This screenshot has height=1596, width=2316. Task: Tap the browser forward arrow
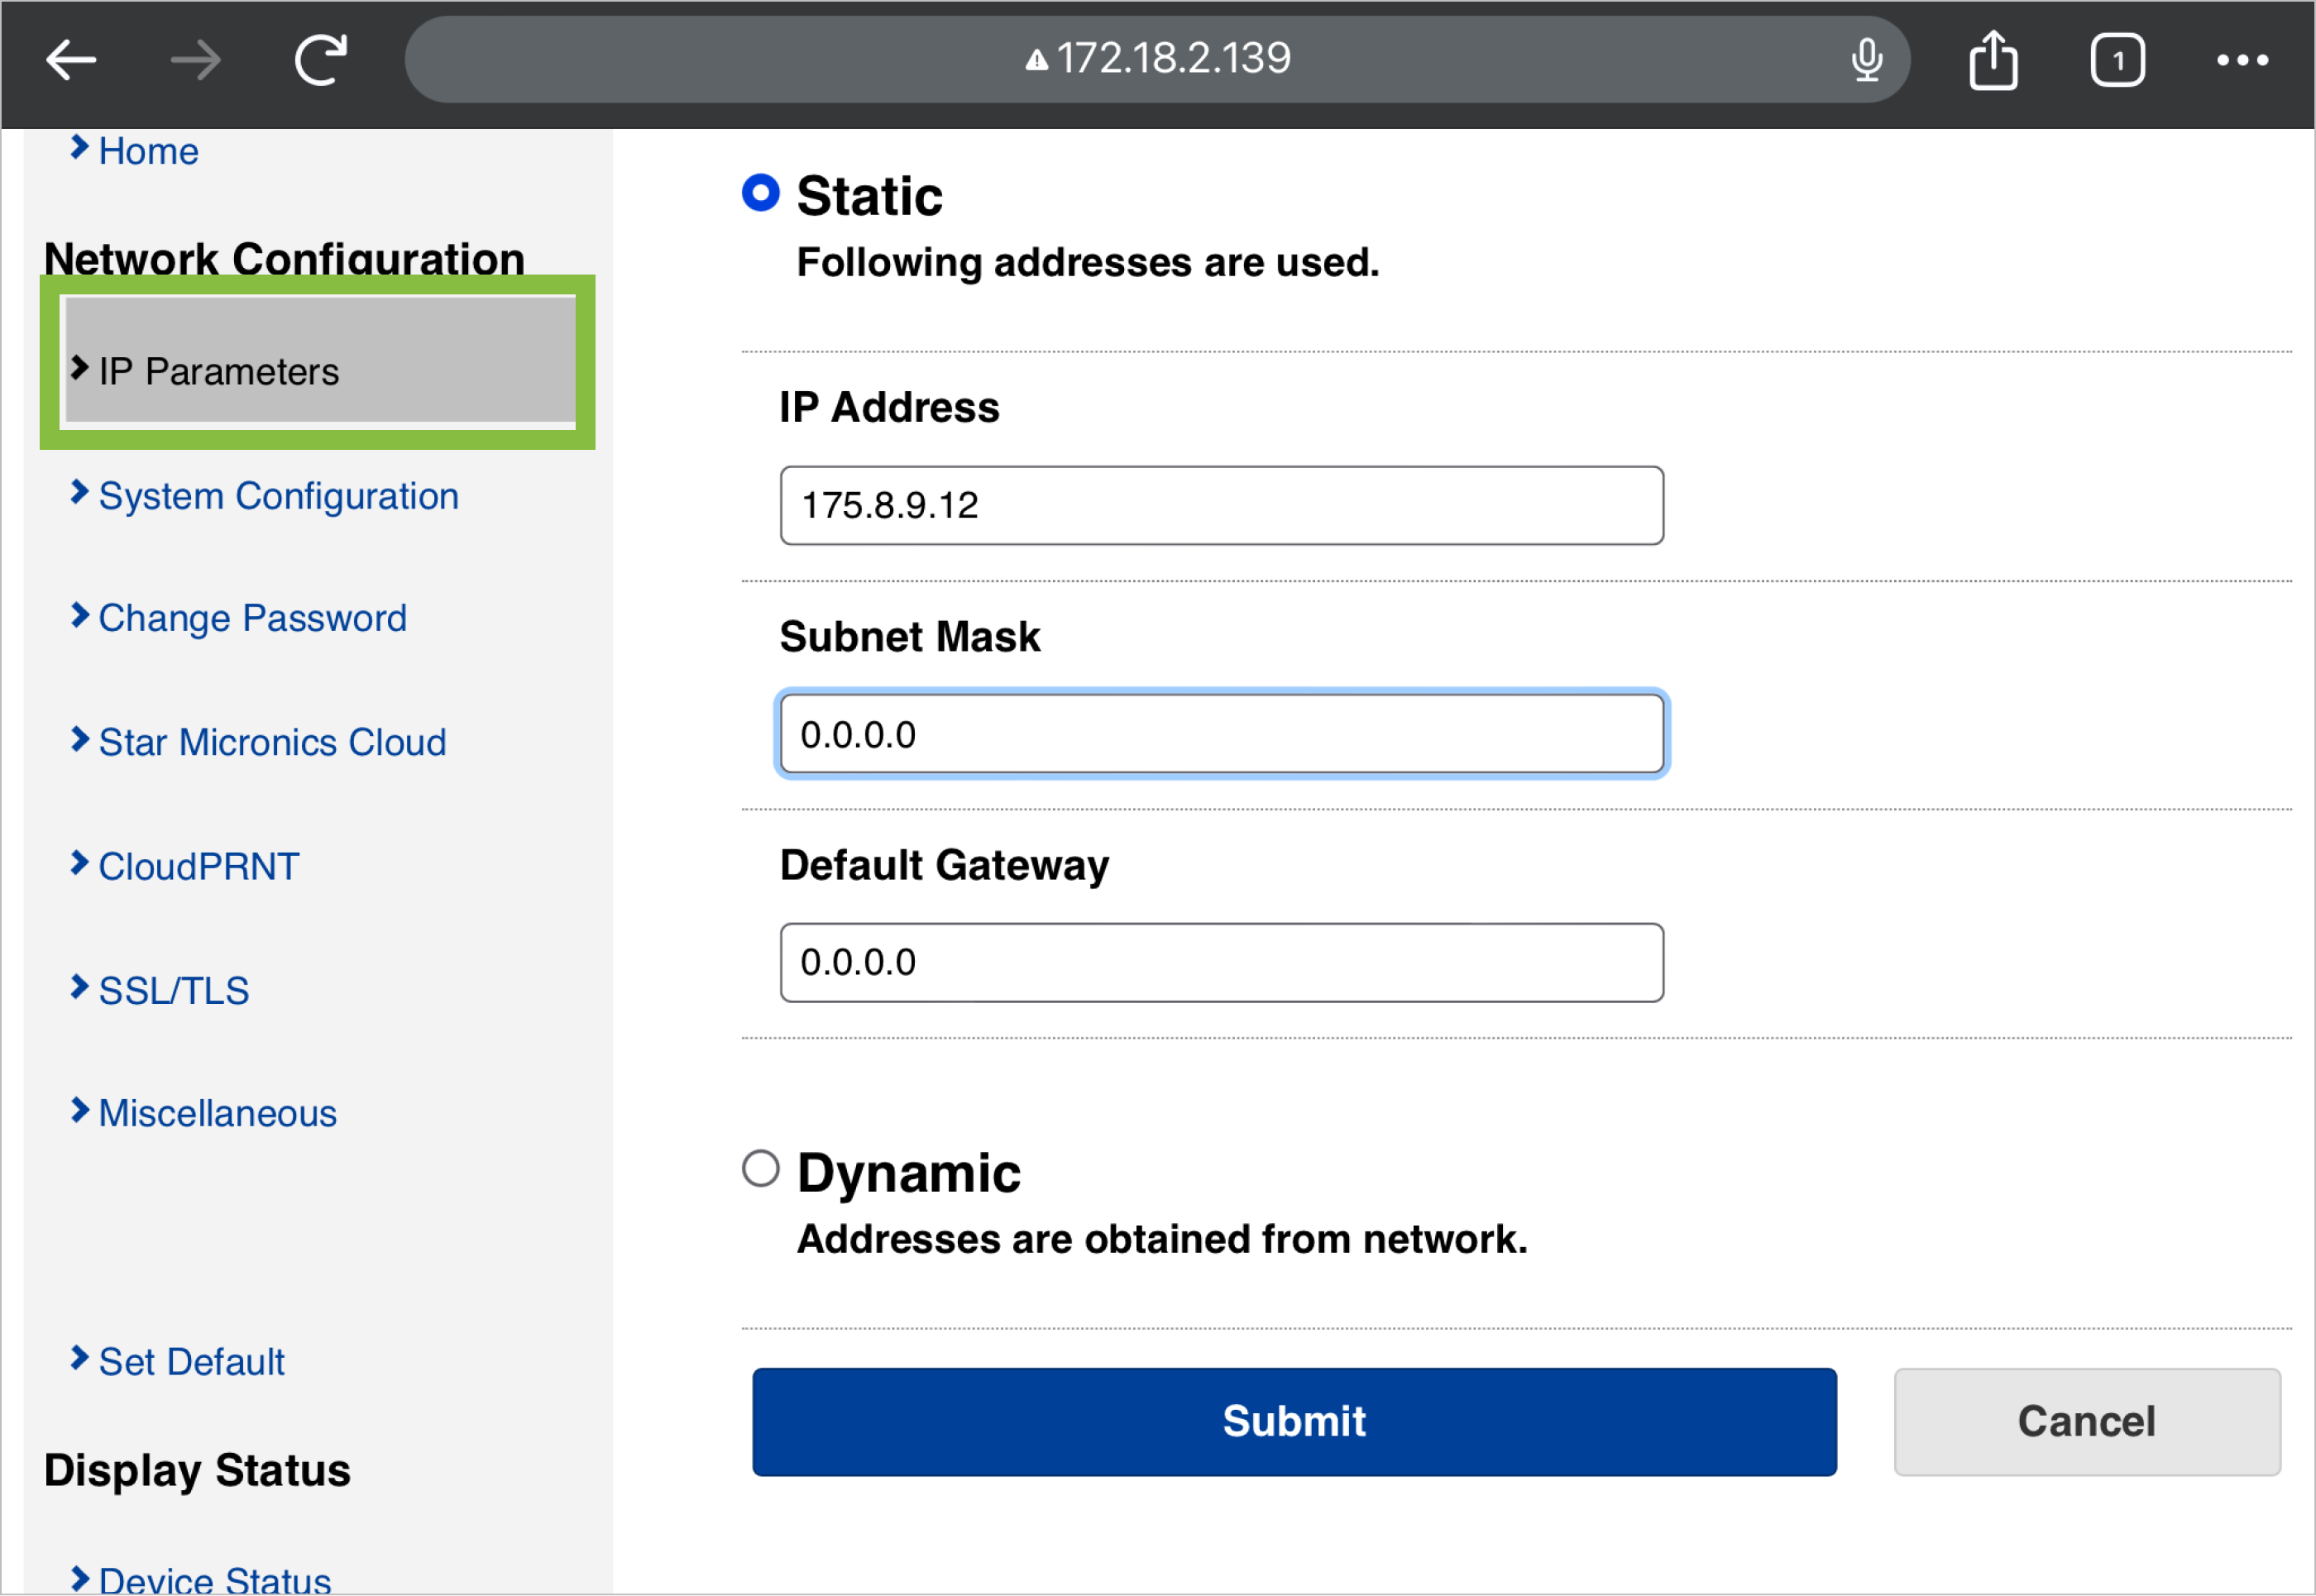195,60
